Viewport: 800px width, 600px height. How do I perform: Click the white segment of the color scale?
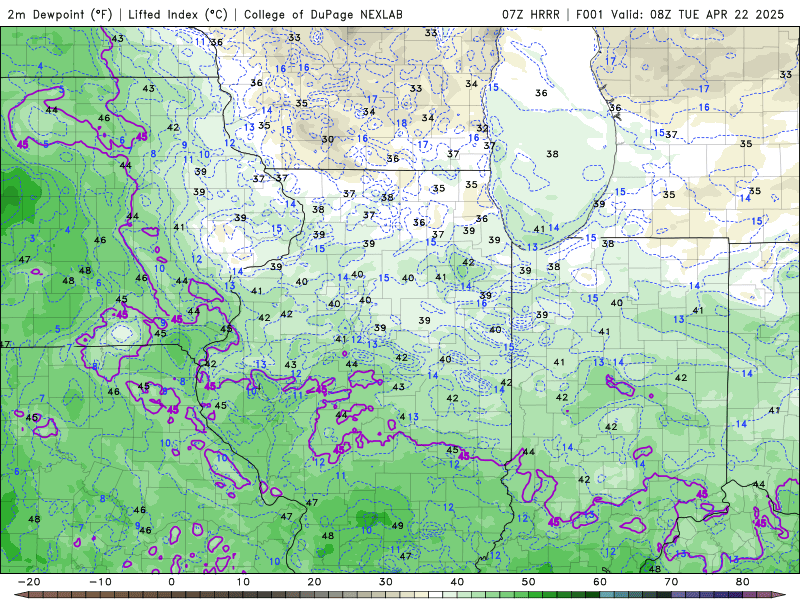(435, 594)
